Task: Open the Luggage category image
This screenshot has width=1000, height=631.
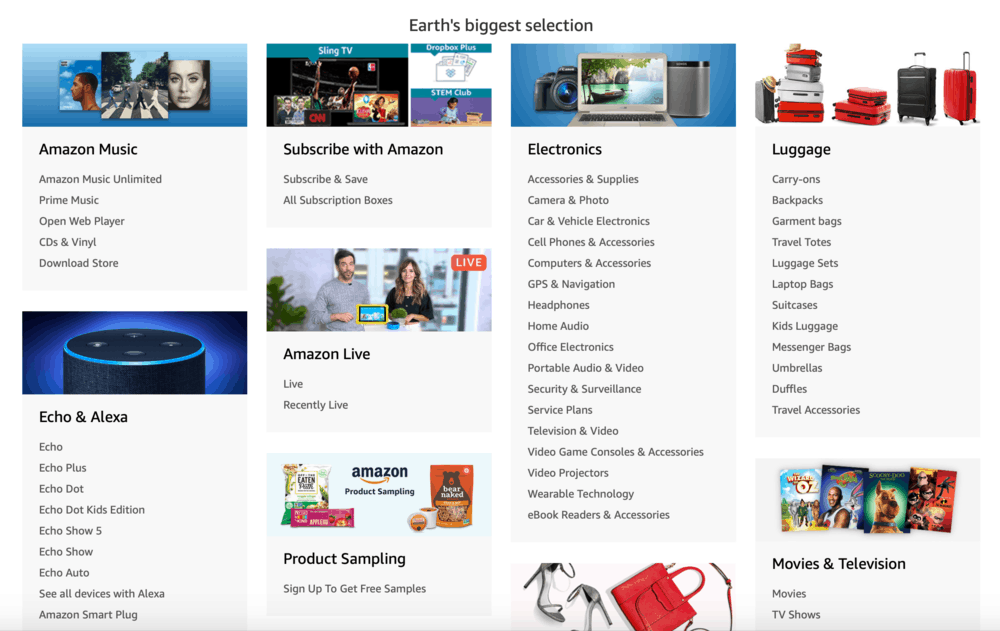Action: 866,85
